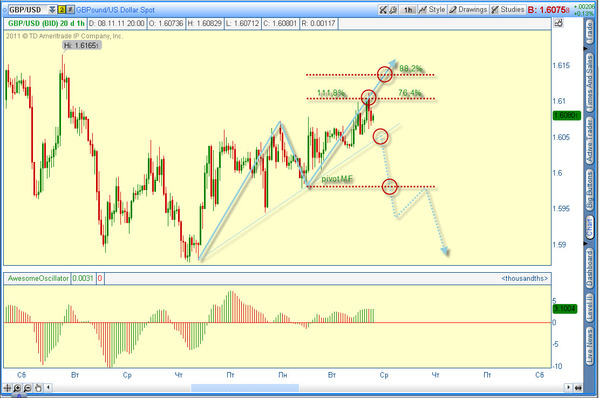Open the Studies menu
599x398 pixels.
coord(507,10)
